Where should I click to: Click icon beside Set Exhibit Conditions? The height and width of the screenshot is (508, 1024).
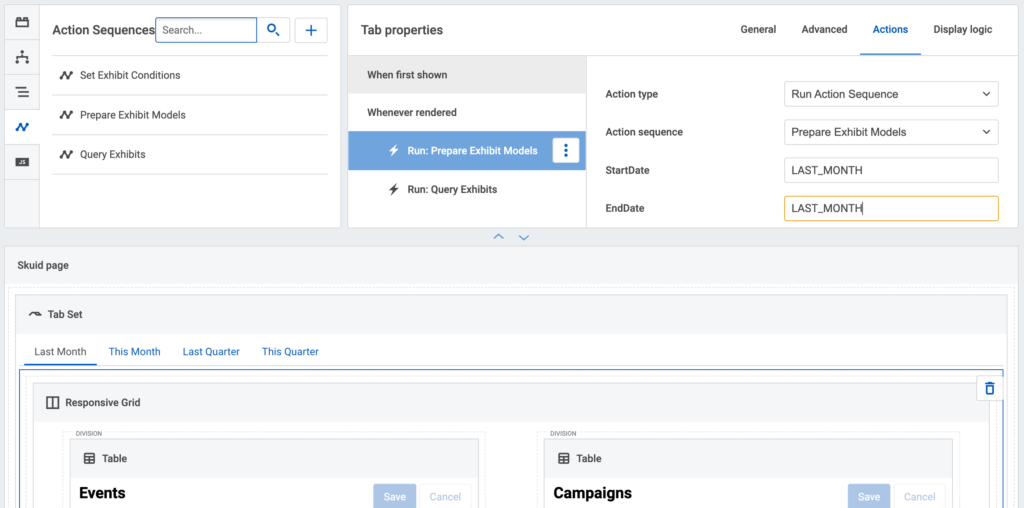(65, 75)
